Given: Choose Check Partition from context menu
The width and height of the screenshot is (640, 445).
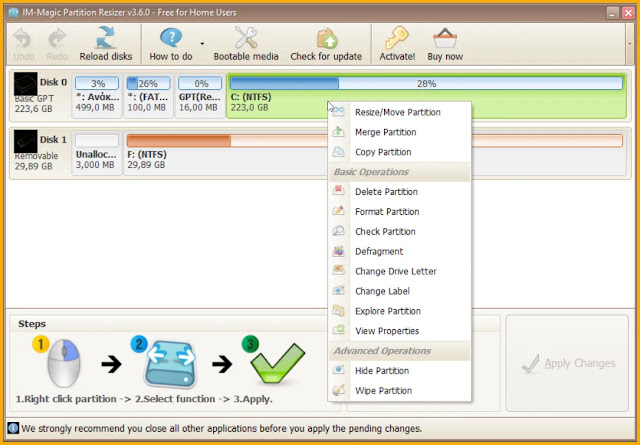Looking at the screenshot, I should (400, 231).
